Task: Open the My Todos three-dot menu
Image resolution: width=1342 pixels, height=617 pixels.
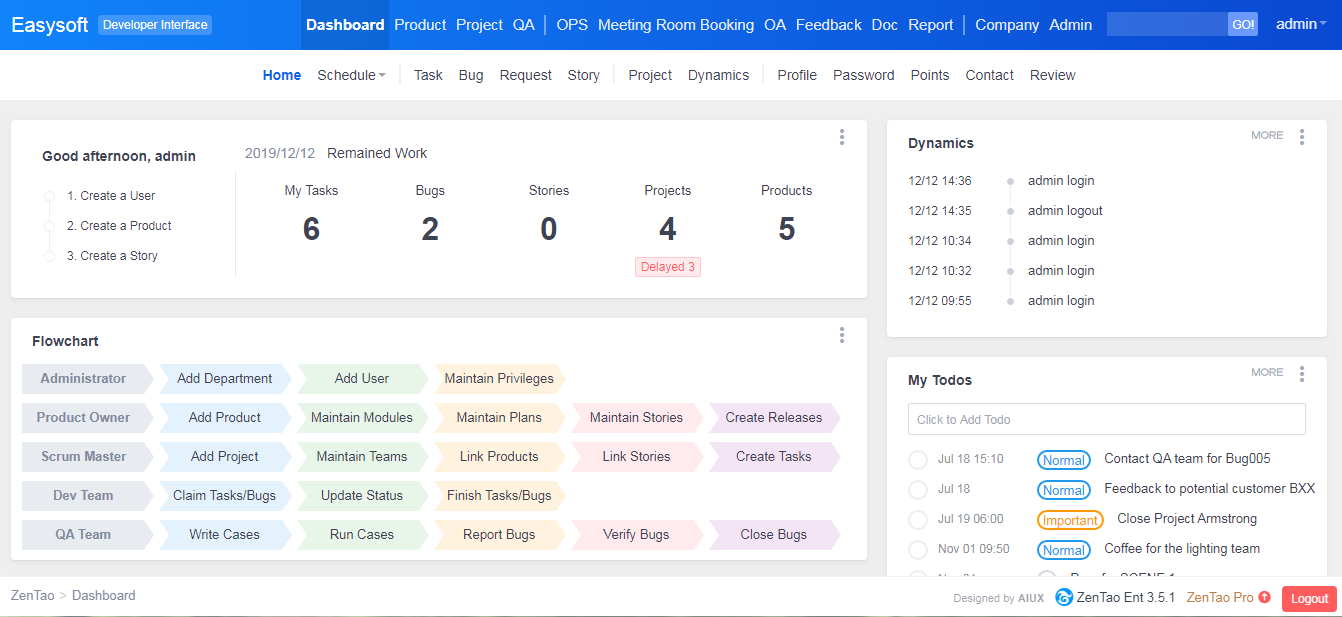Action: point(1301,374)
